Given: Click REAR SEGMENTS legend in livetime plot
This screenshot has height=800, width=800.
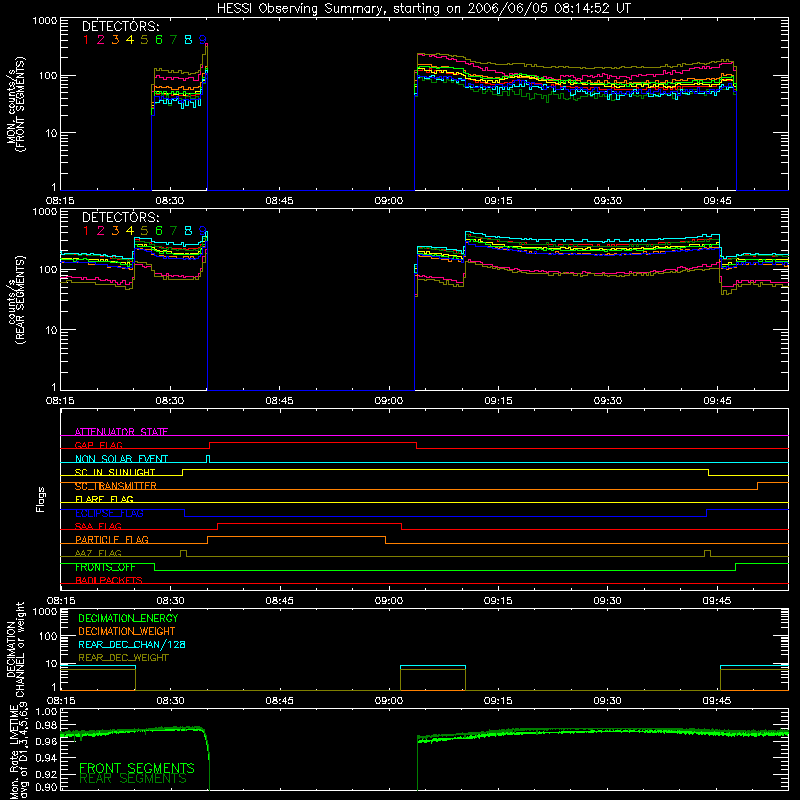Looking at the screenshot, I should (x=133, y=779).
